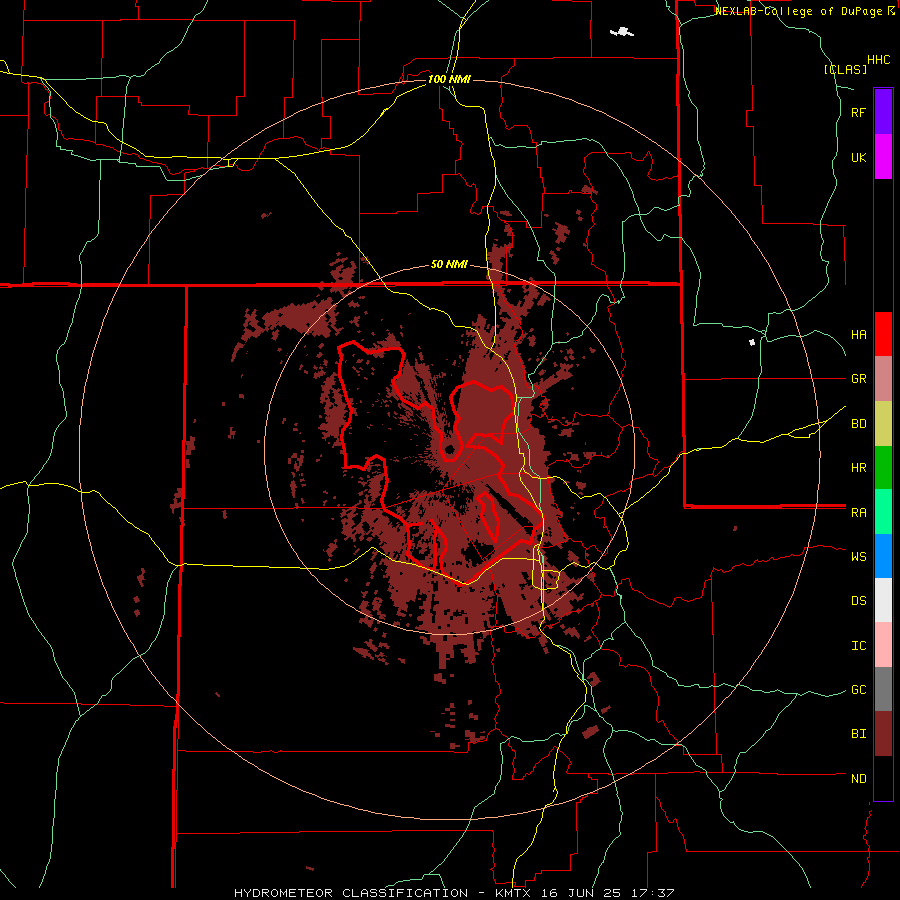Click the HA legend label

tap(858, 335)
